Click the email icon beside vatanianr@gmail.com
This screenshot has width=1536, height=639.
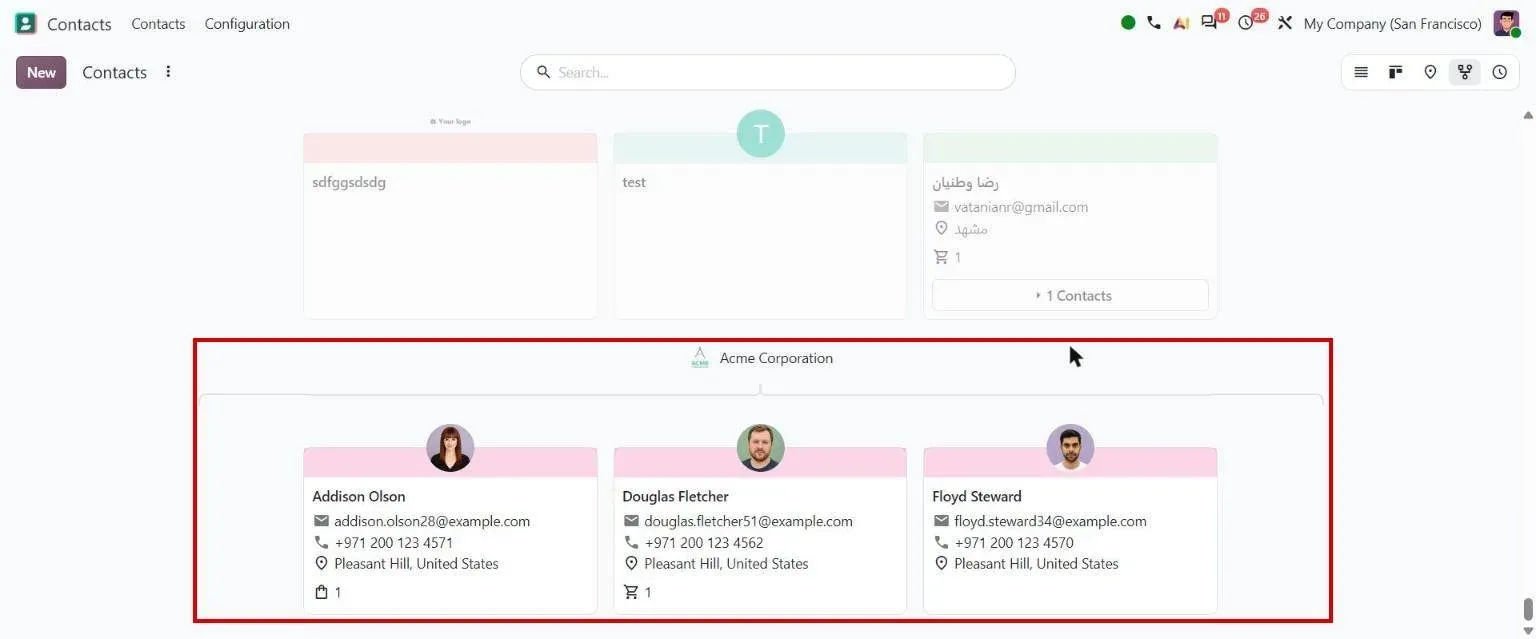pyautogui.click(x=941, y=207)
